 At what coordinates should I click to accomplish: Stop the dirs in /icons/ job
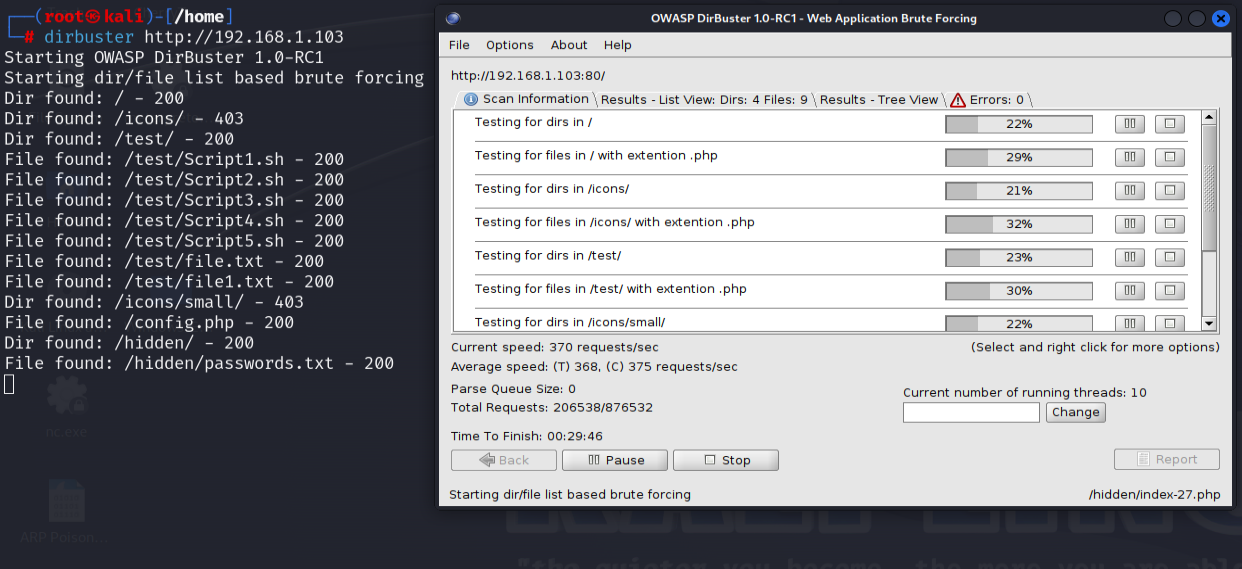1170,190
